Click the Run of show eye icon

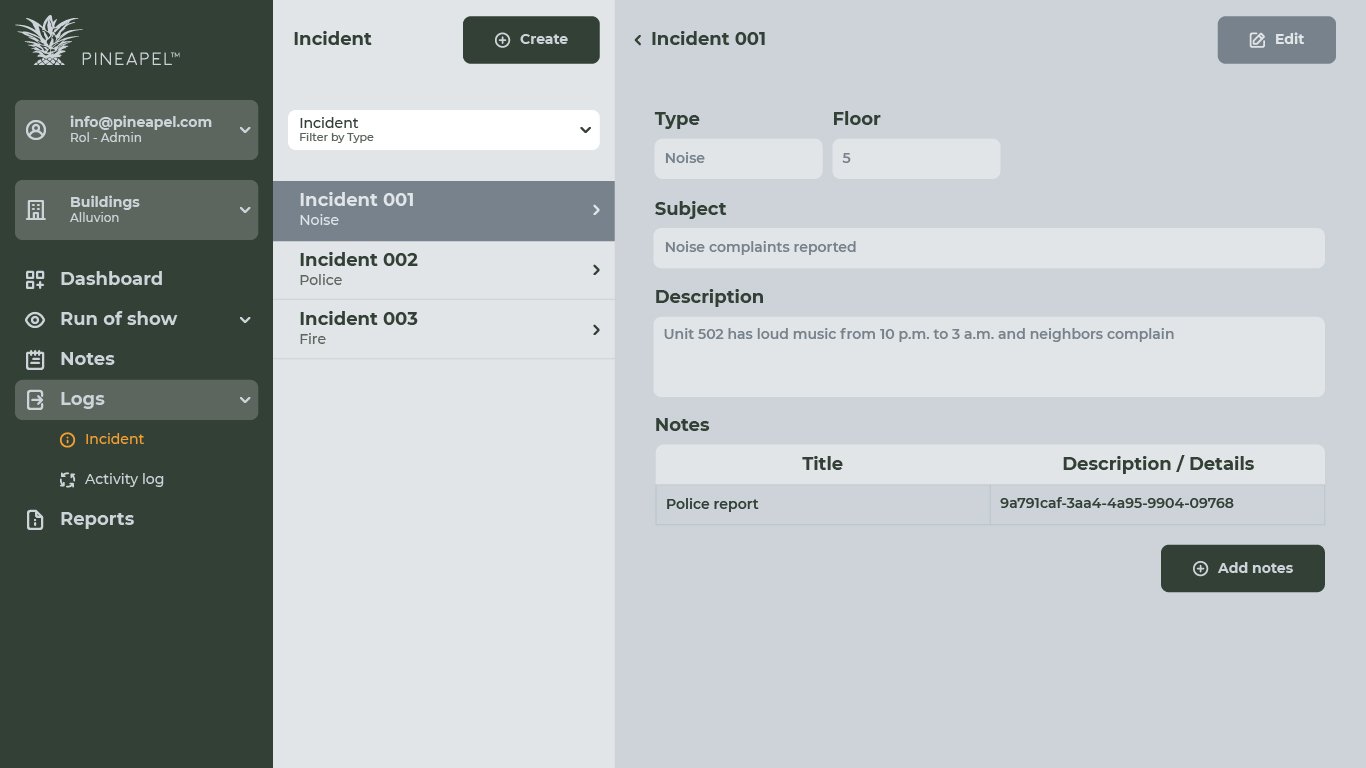pyautogui.click(x=35, y=320)
